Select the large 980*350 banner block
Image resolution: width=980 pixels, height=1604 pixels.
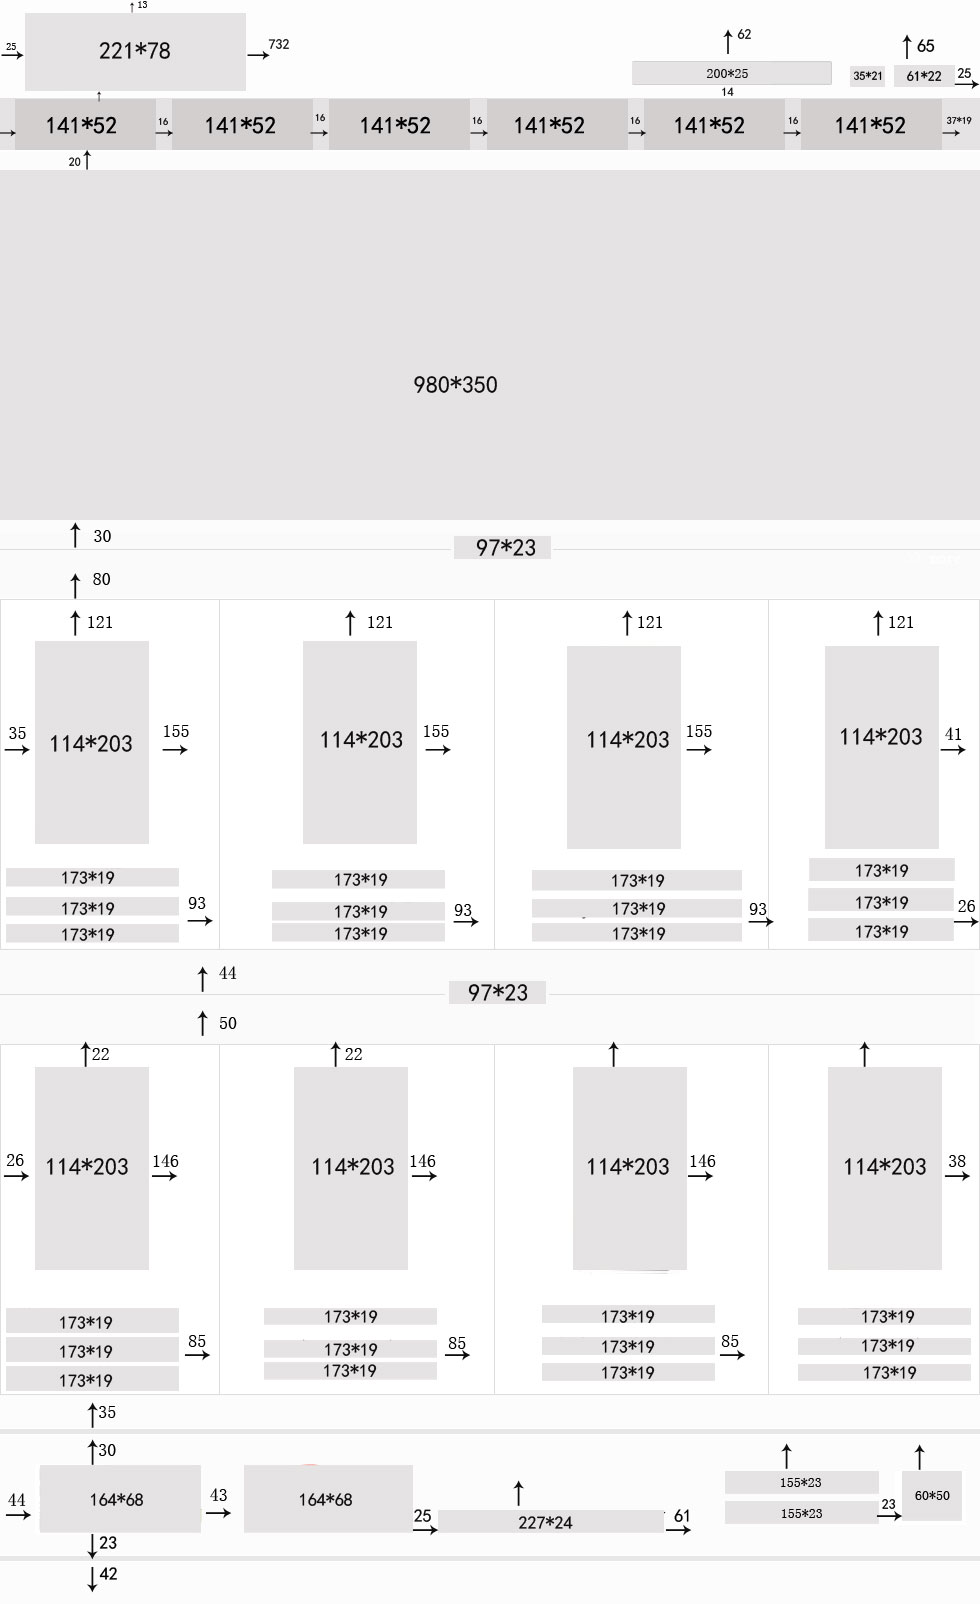point(490,344)
